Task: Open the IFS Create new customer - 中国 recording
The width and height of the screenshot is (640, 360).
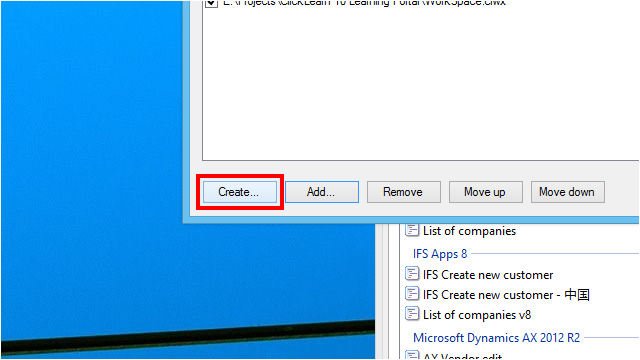Action: (x=506, y=295)
